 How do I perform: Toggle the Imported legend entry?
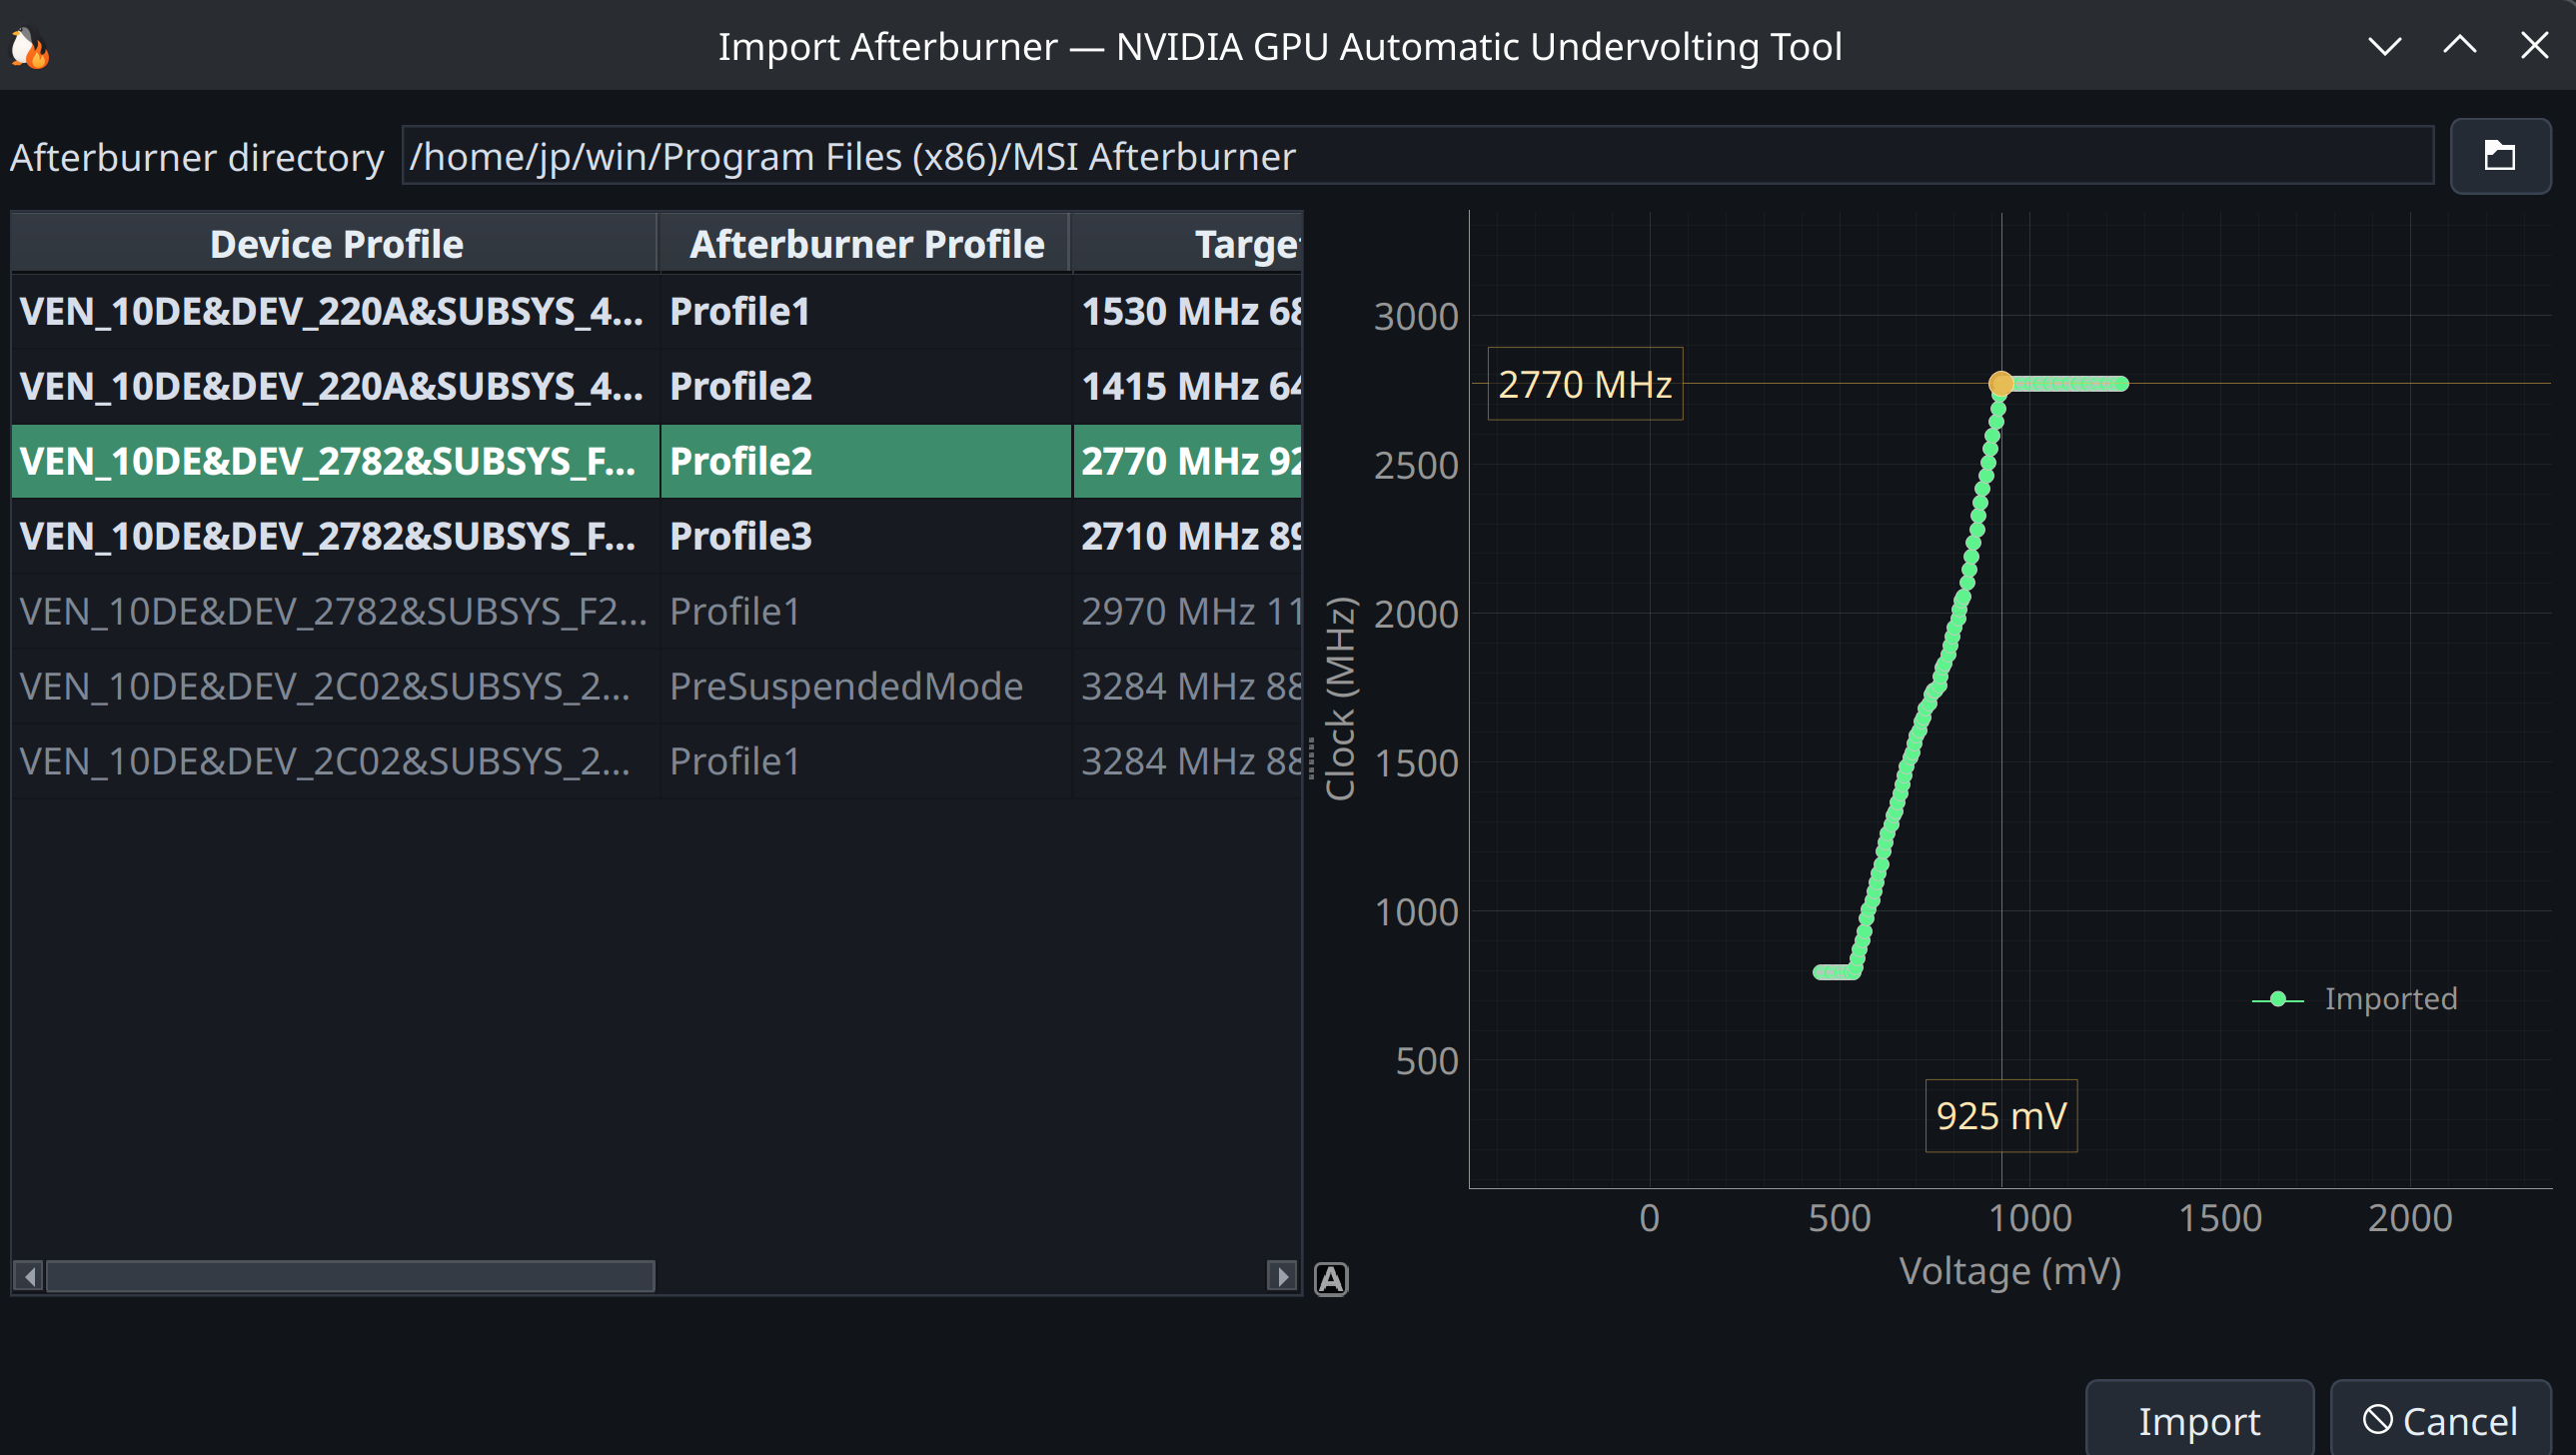[2354, 998]
